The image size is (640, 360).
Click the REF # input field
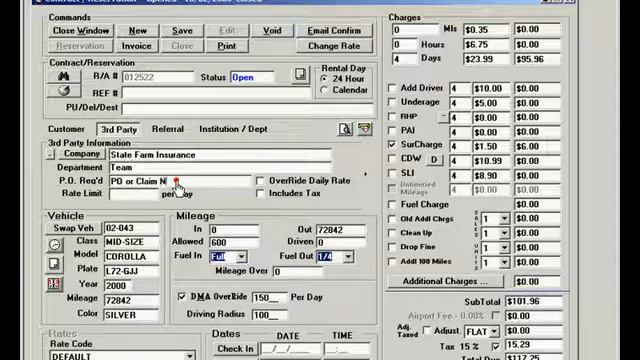coord(216,93)
